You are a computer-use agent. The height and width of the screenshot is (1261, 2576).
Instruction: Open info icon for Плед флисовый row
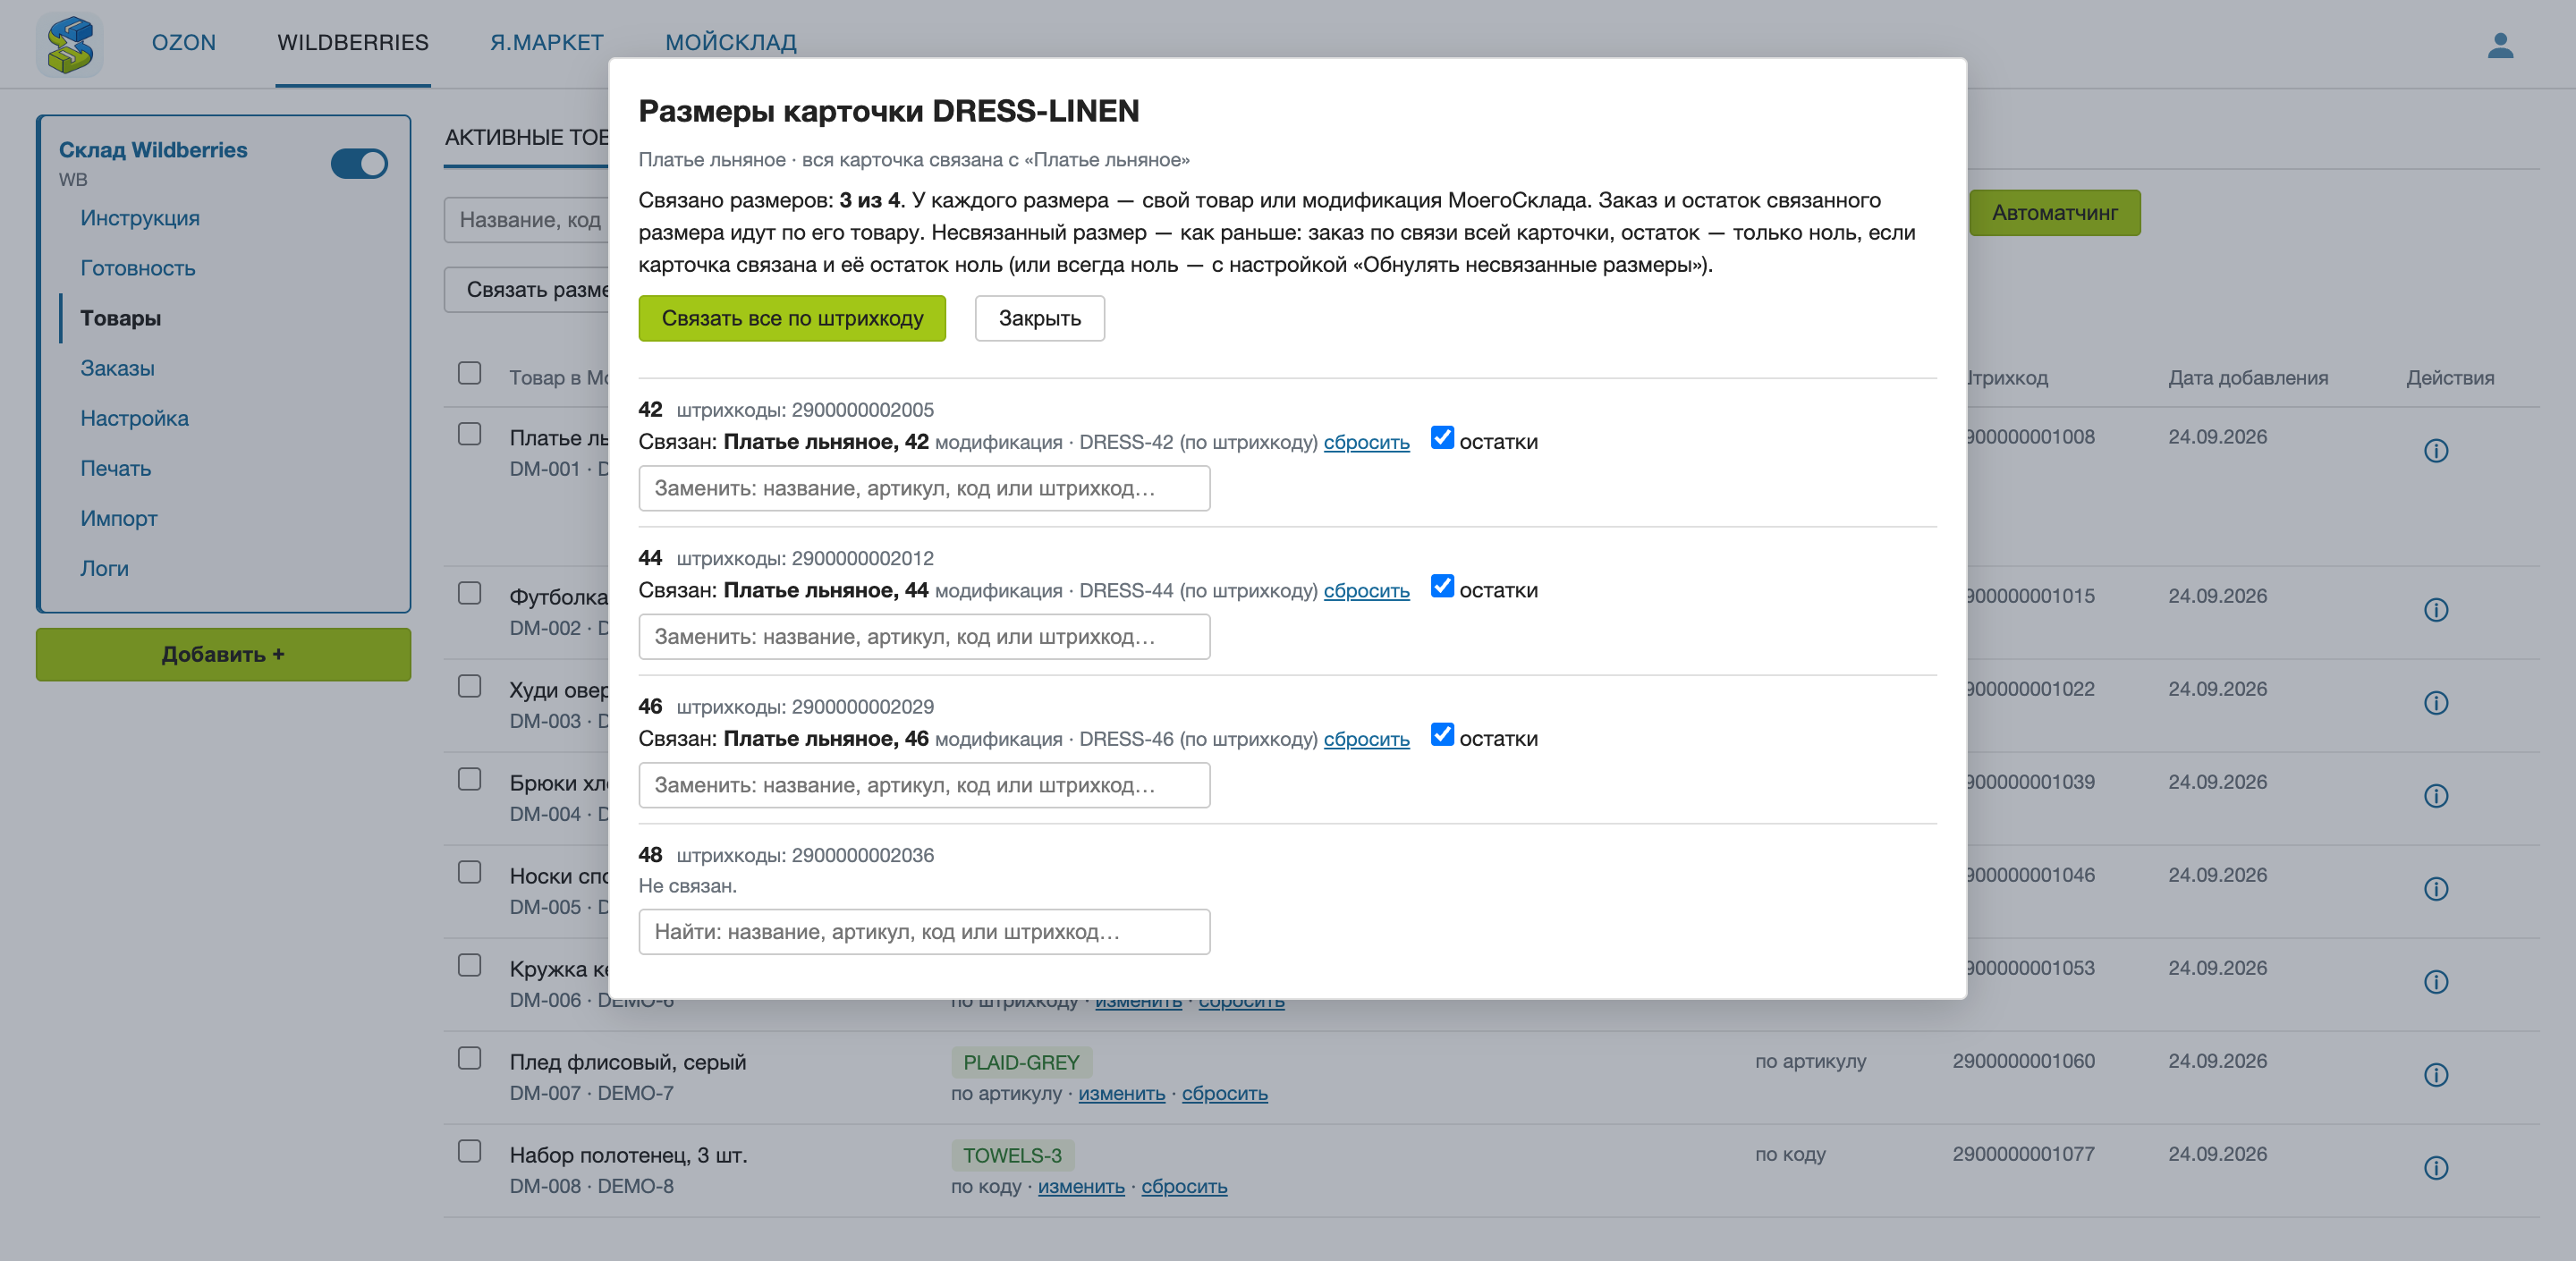2436,1075
